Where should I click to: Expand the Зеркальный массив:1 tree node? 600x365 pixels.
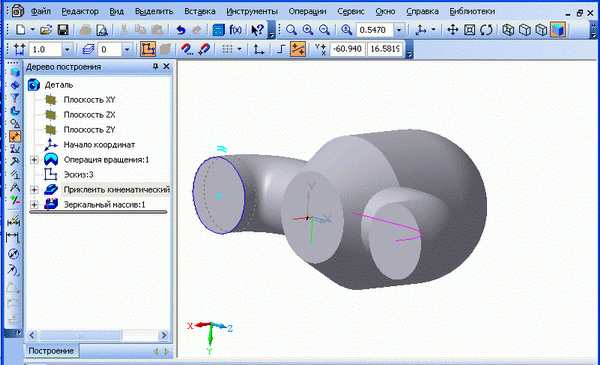34,205
